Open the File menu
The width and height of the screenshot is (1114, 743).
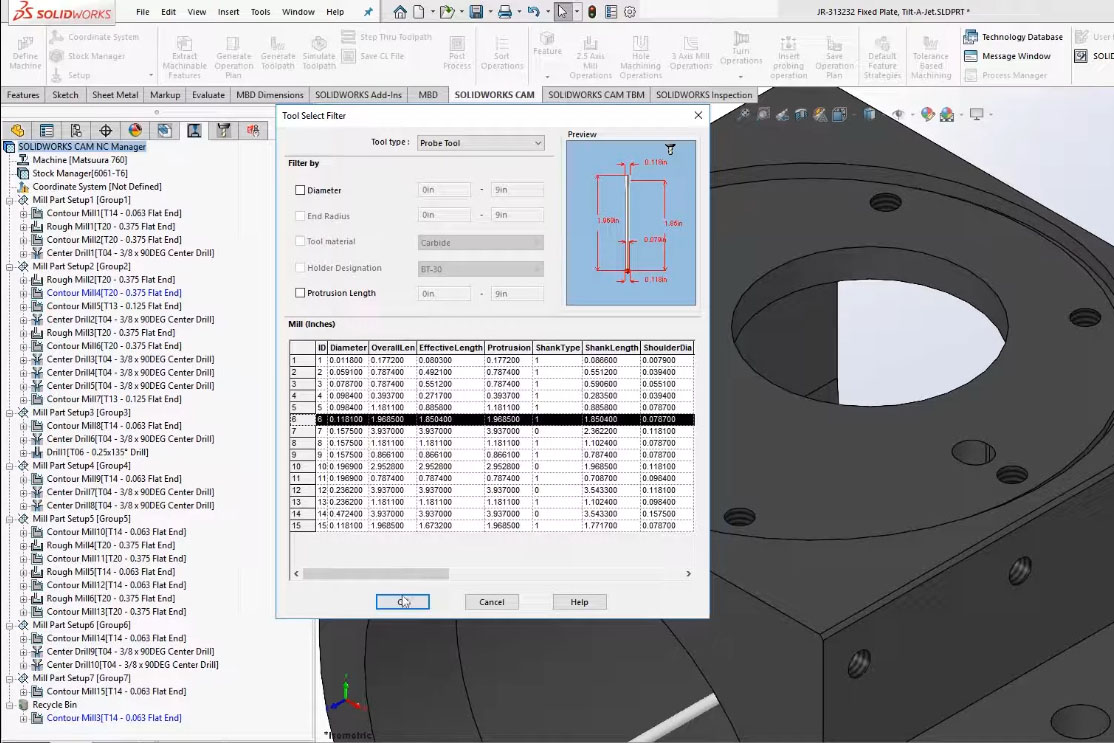143,12
